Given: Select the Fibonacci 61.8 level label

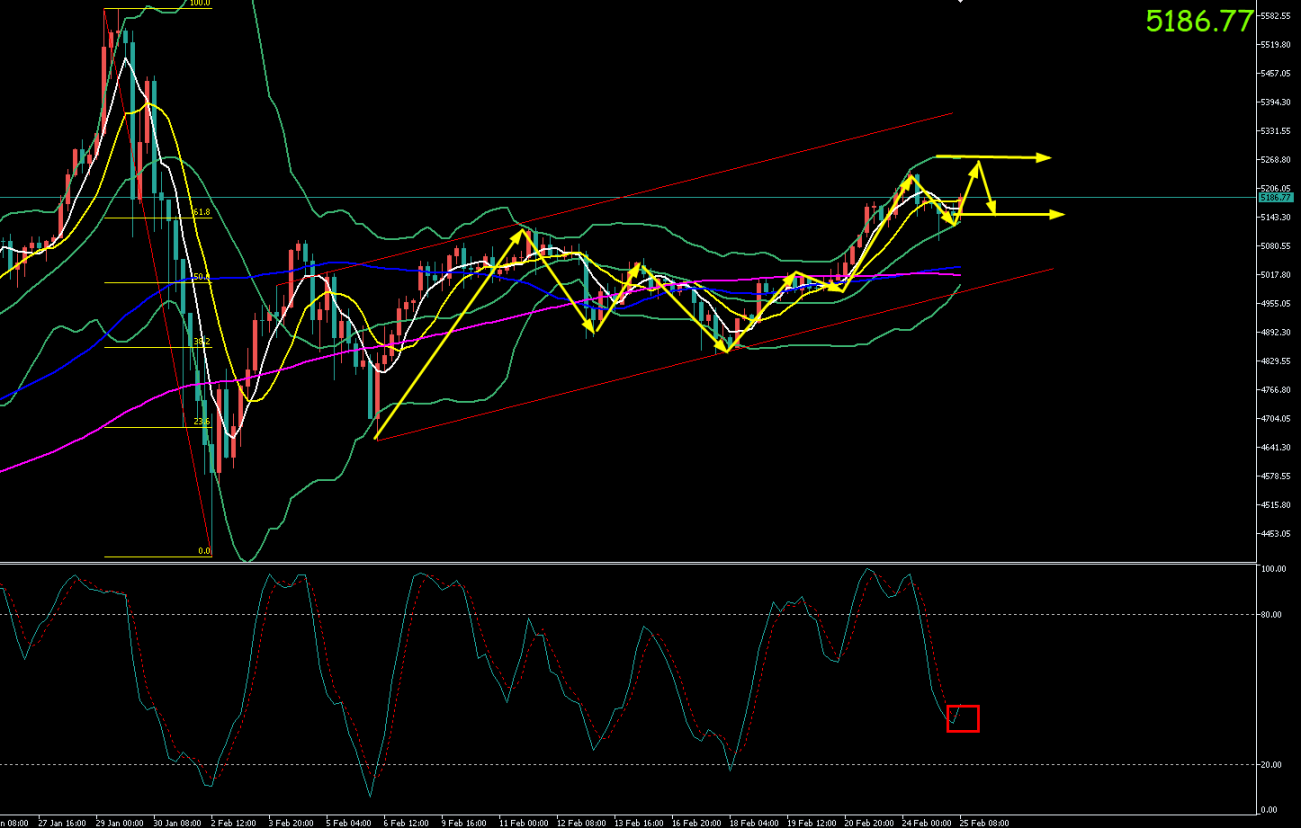Looking at the screenshot, I should (201, 213).
